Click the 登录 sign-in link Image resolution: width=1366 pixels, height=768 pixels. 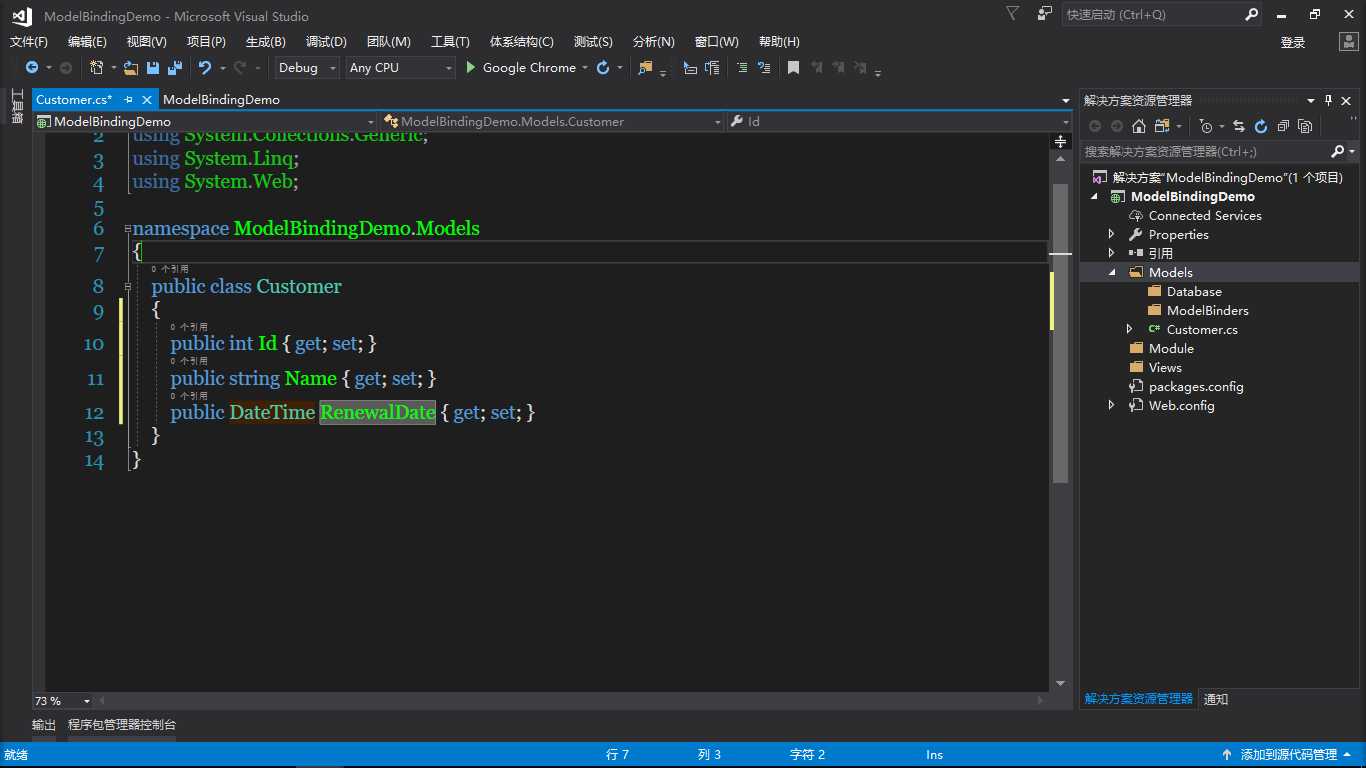click(1293, 42)
